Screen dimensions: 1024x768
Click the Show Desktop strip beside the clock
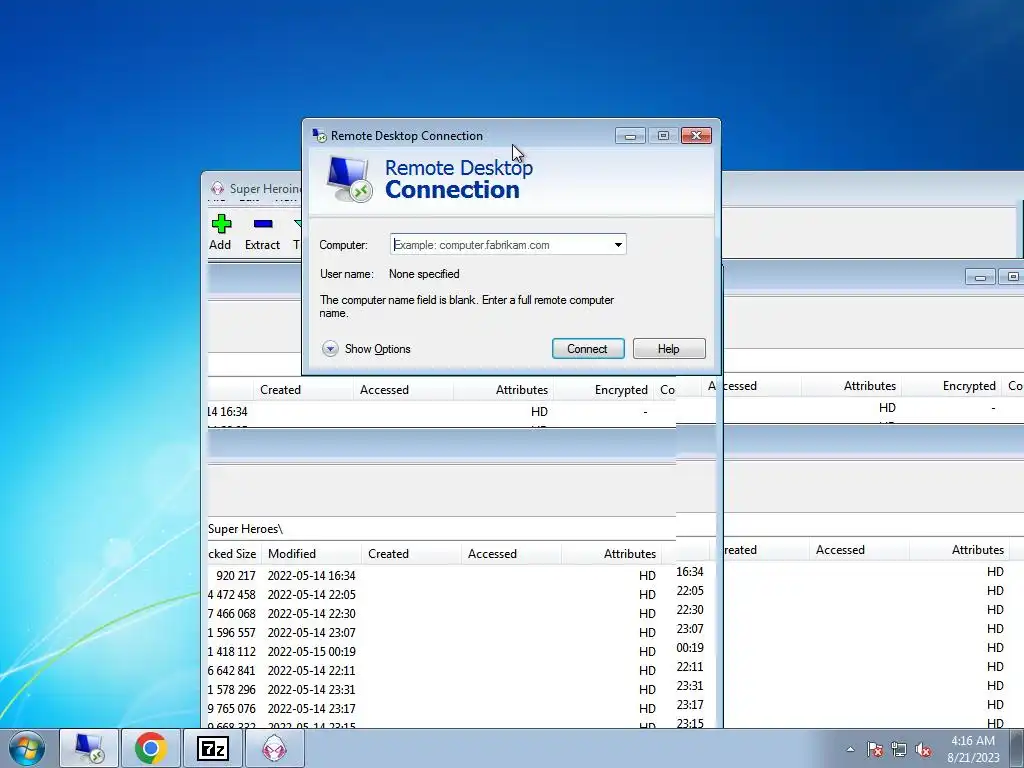coord(1017,748)
